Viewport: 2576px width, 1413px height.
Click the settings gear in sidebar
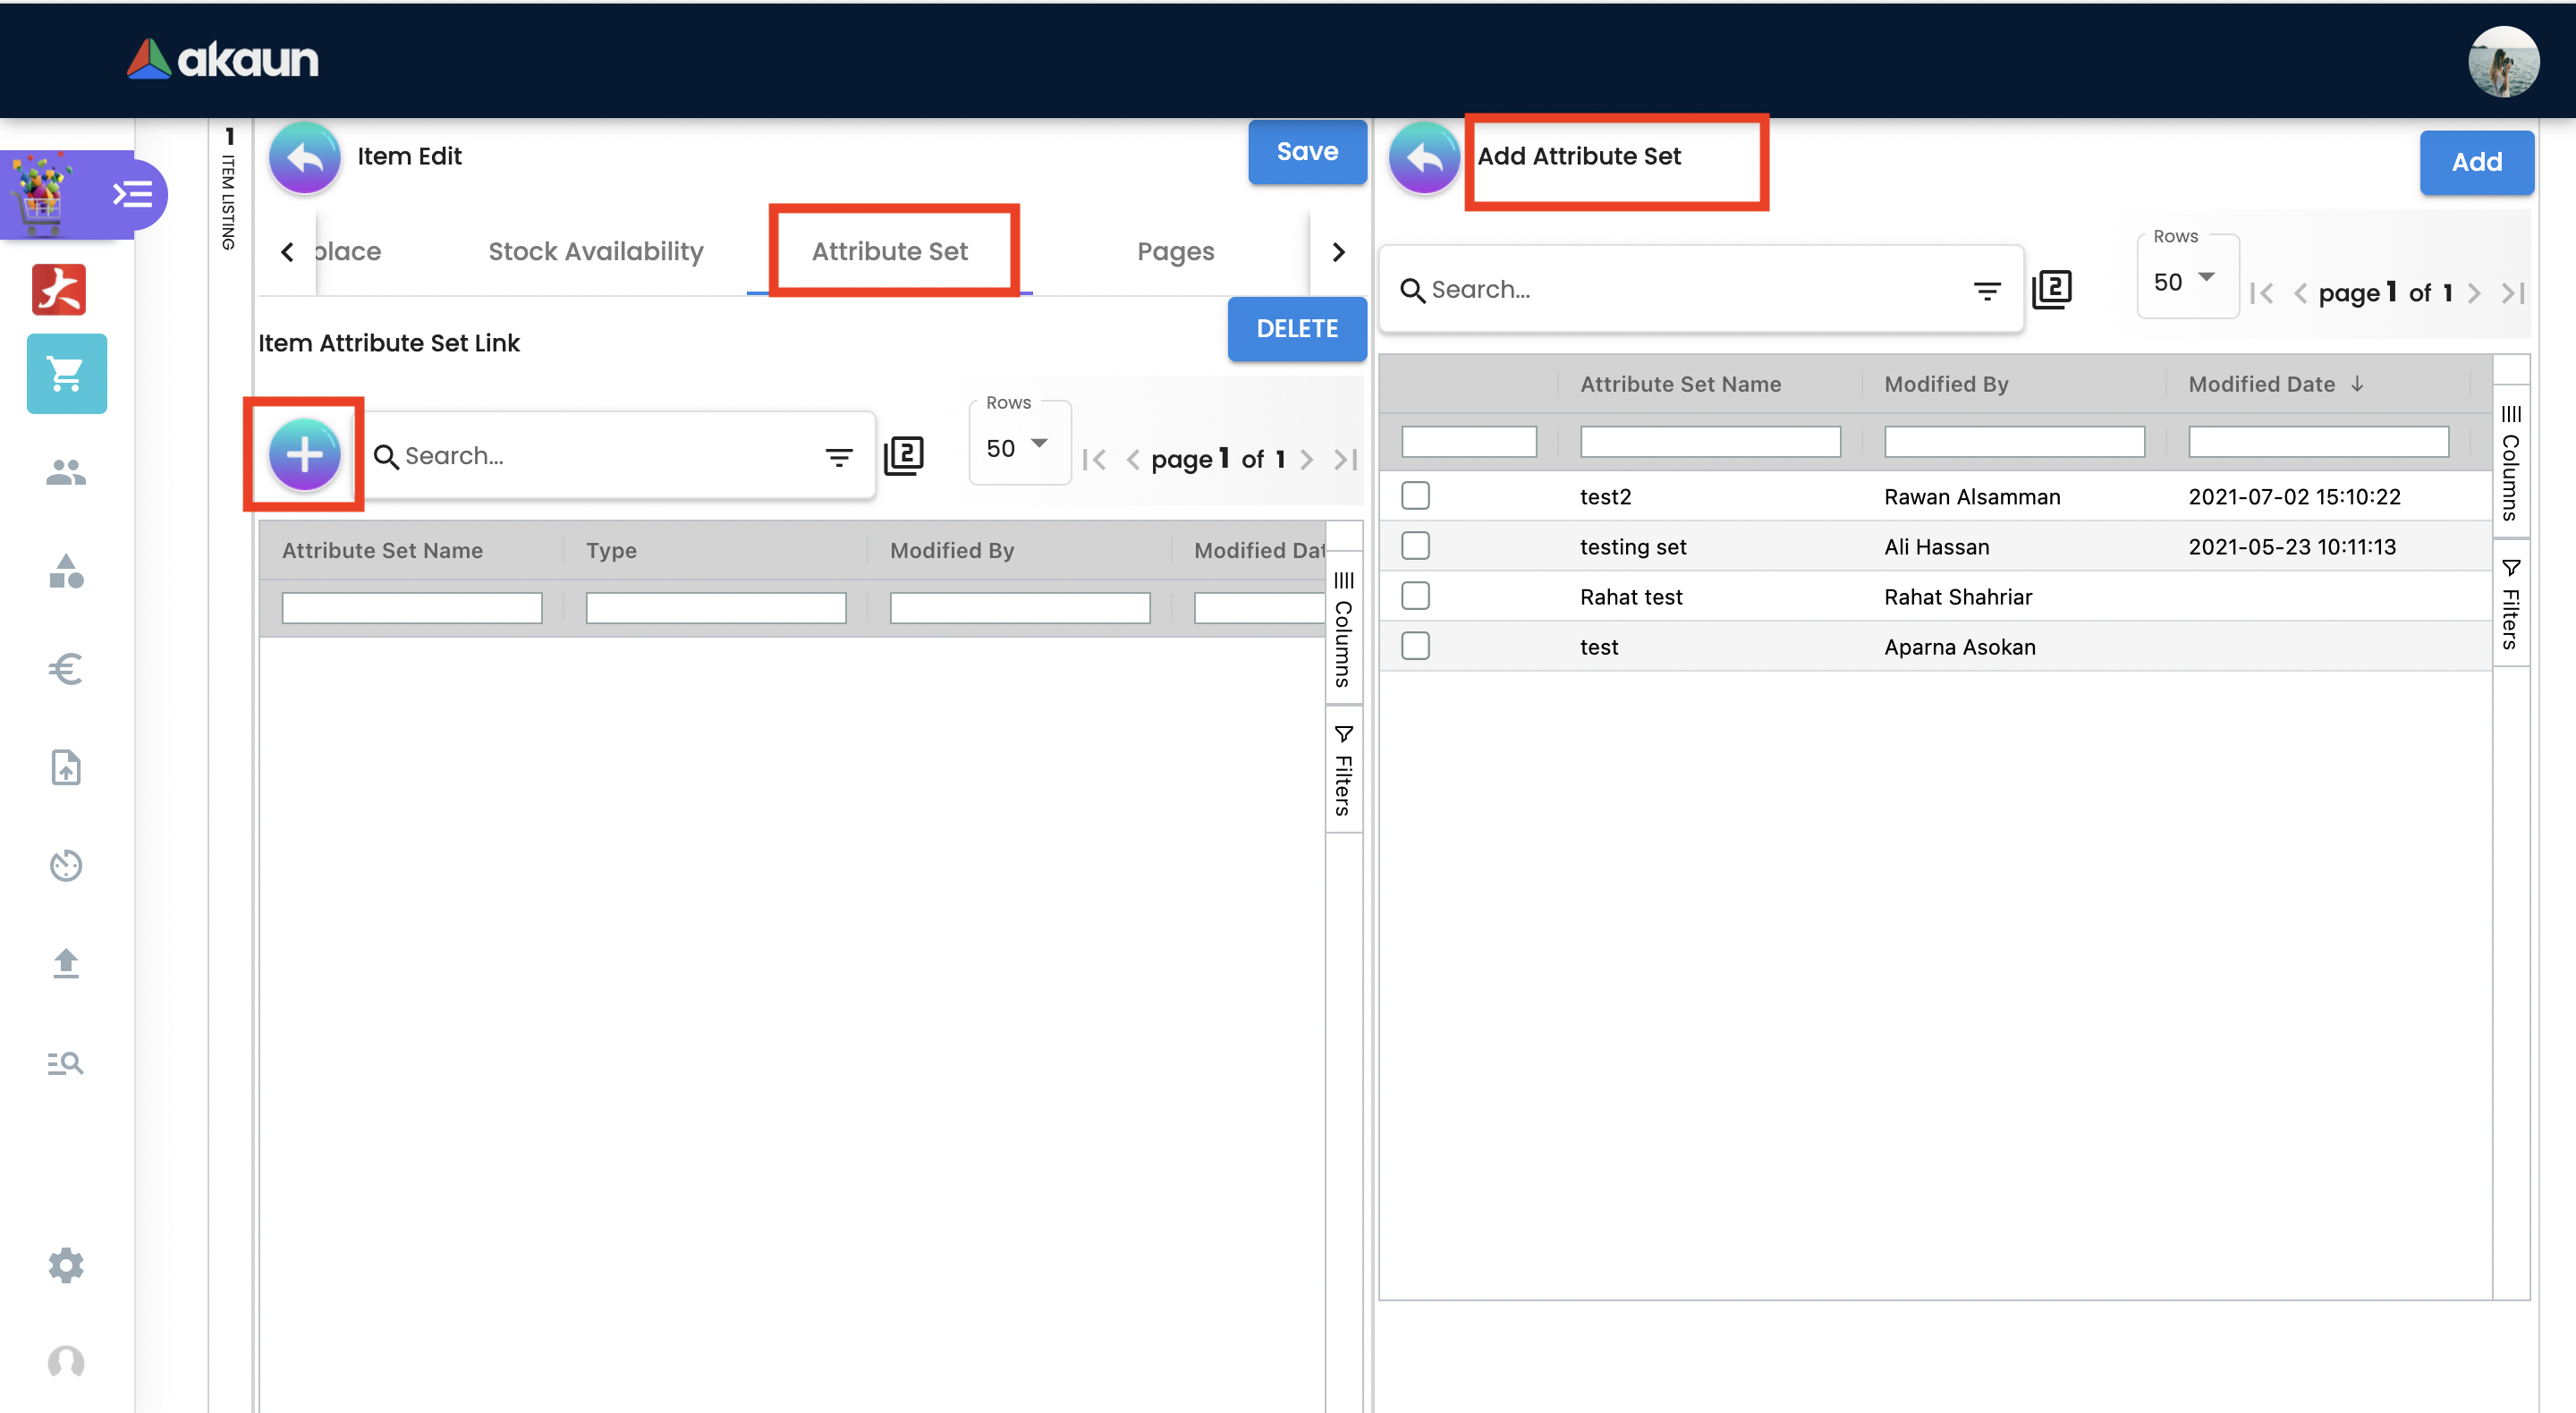[x=66, y=1265]
